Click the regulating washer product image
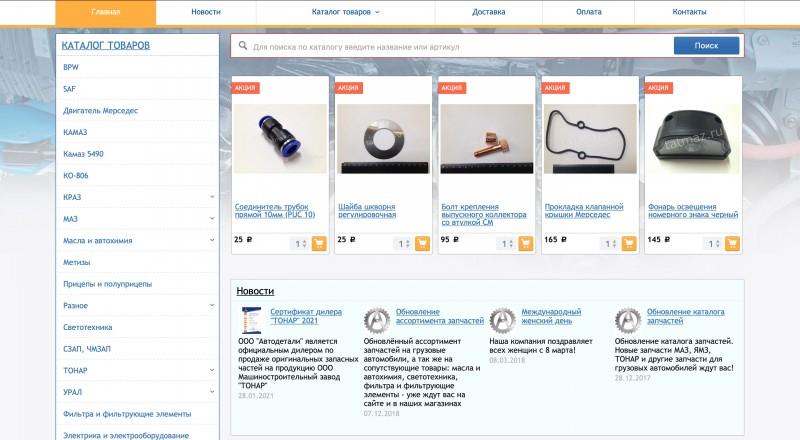 pos(384,139)
